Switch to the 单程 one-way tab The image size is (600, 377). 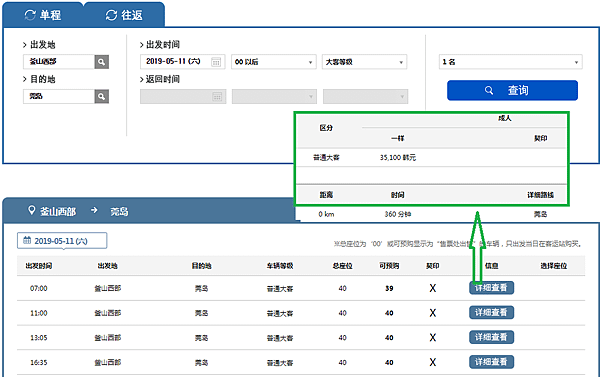pos(42,15)
